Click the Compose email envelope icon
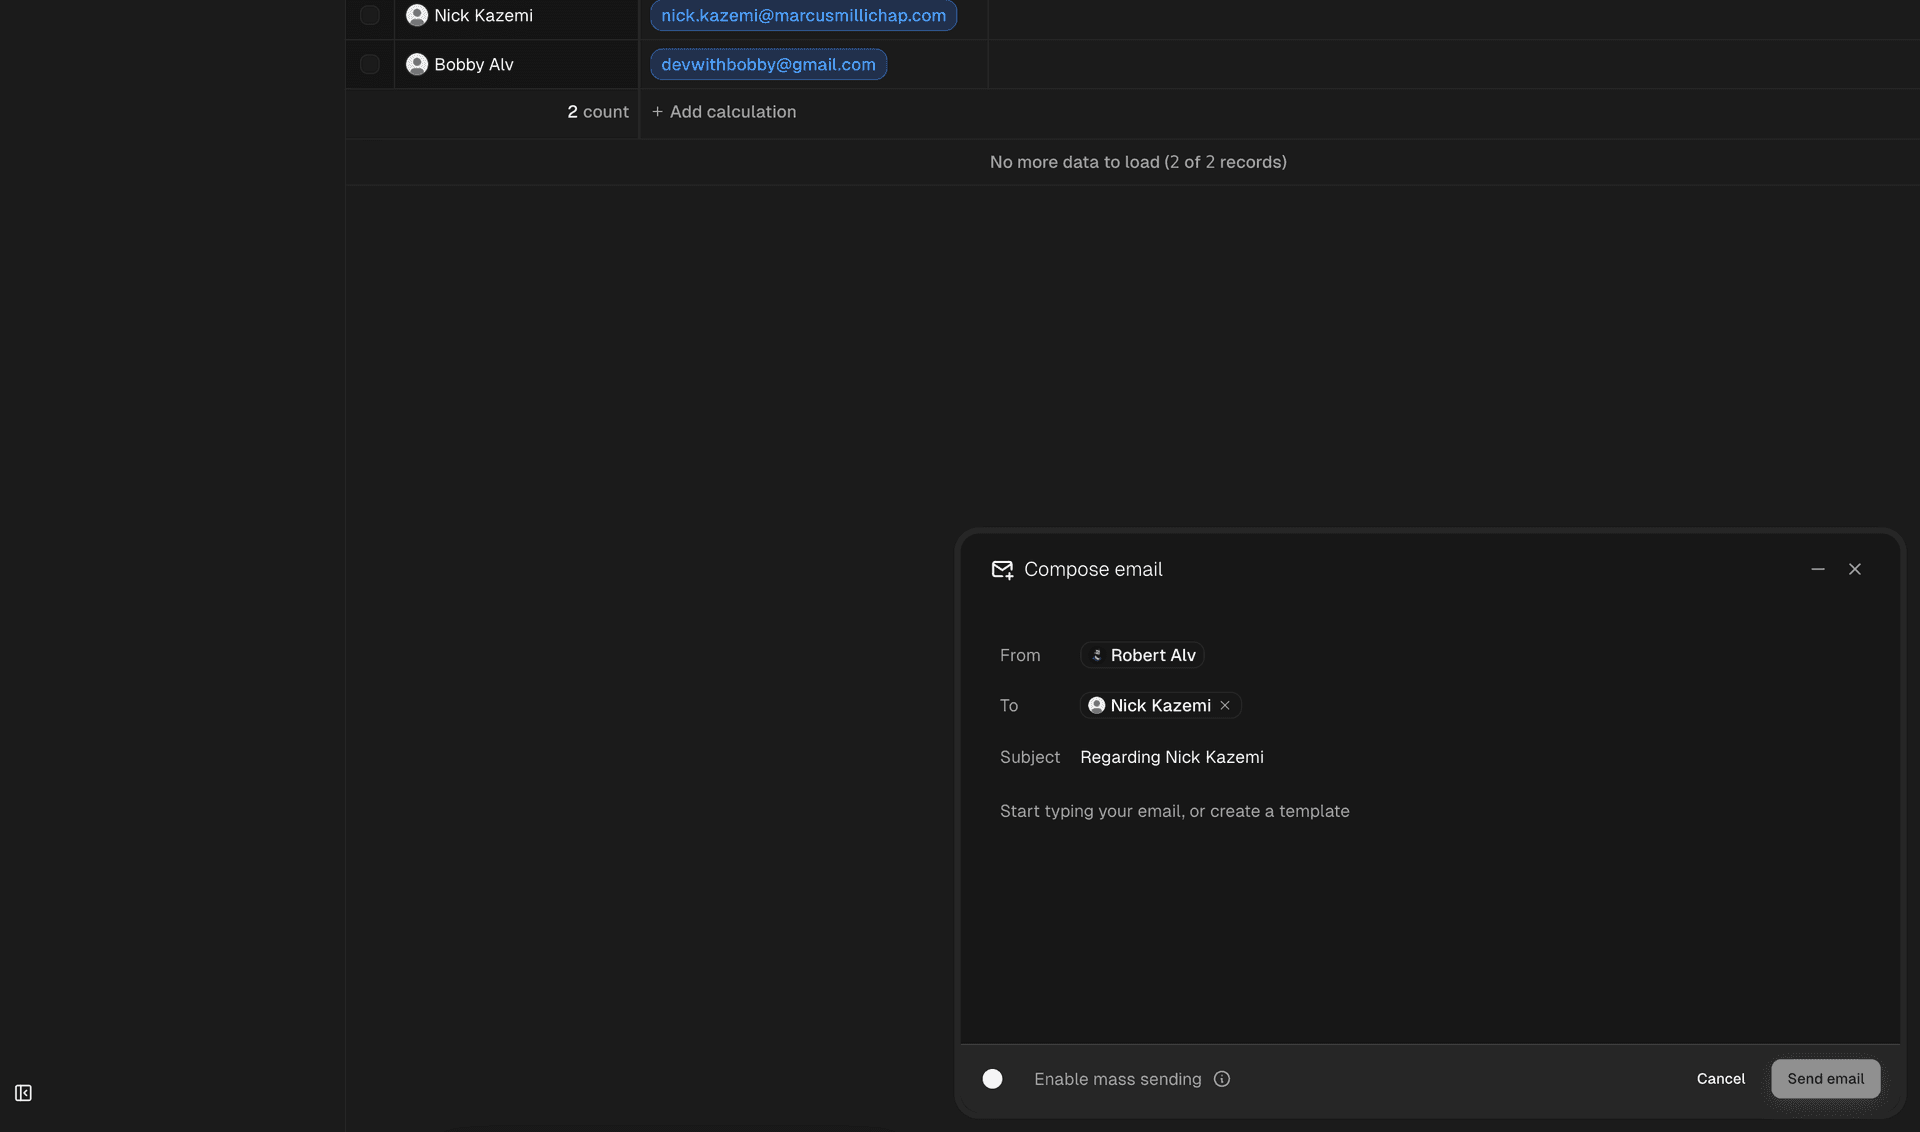The height and width of the screenshot is (1132, 1920). click(1002, 569)
